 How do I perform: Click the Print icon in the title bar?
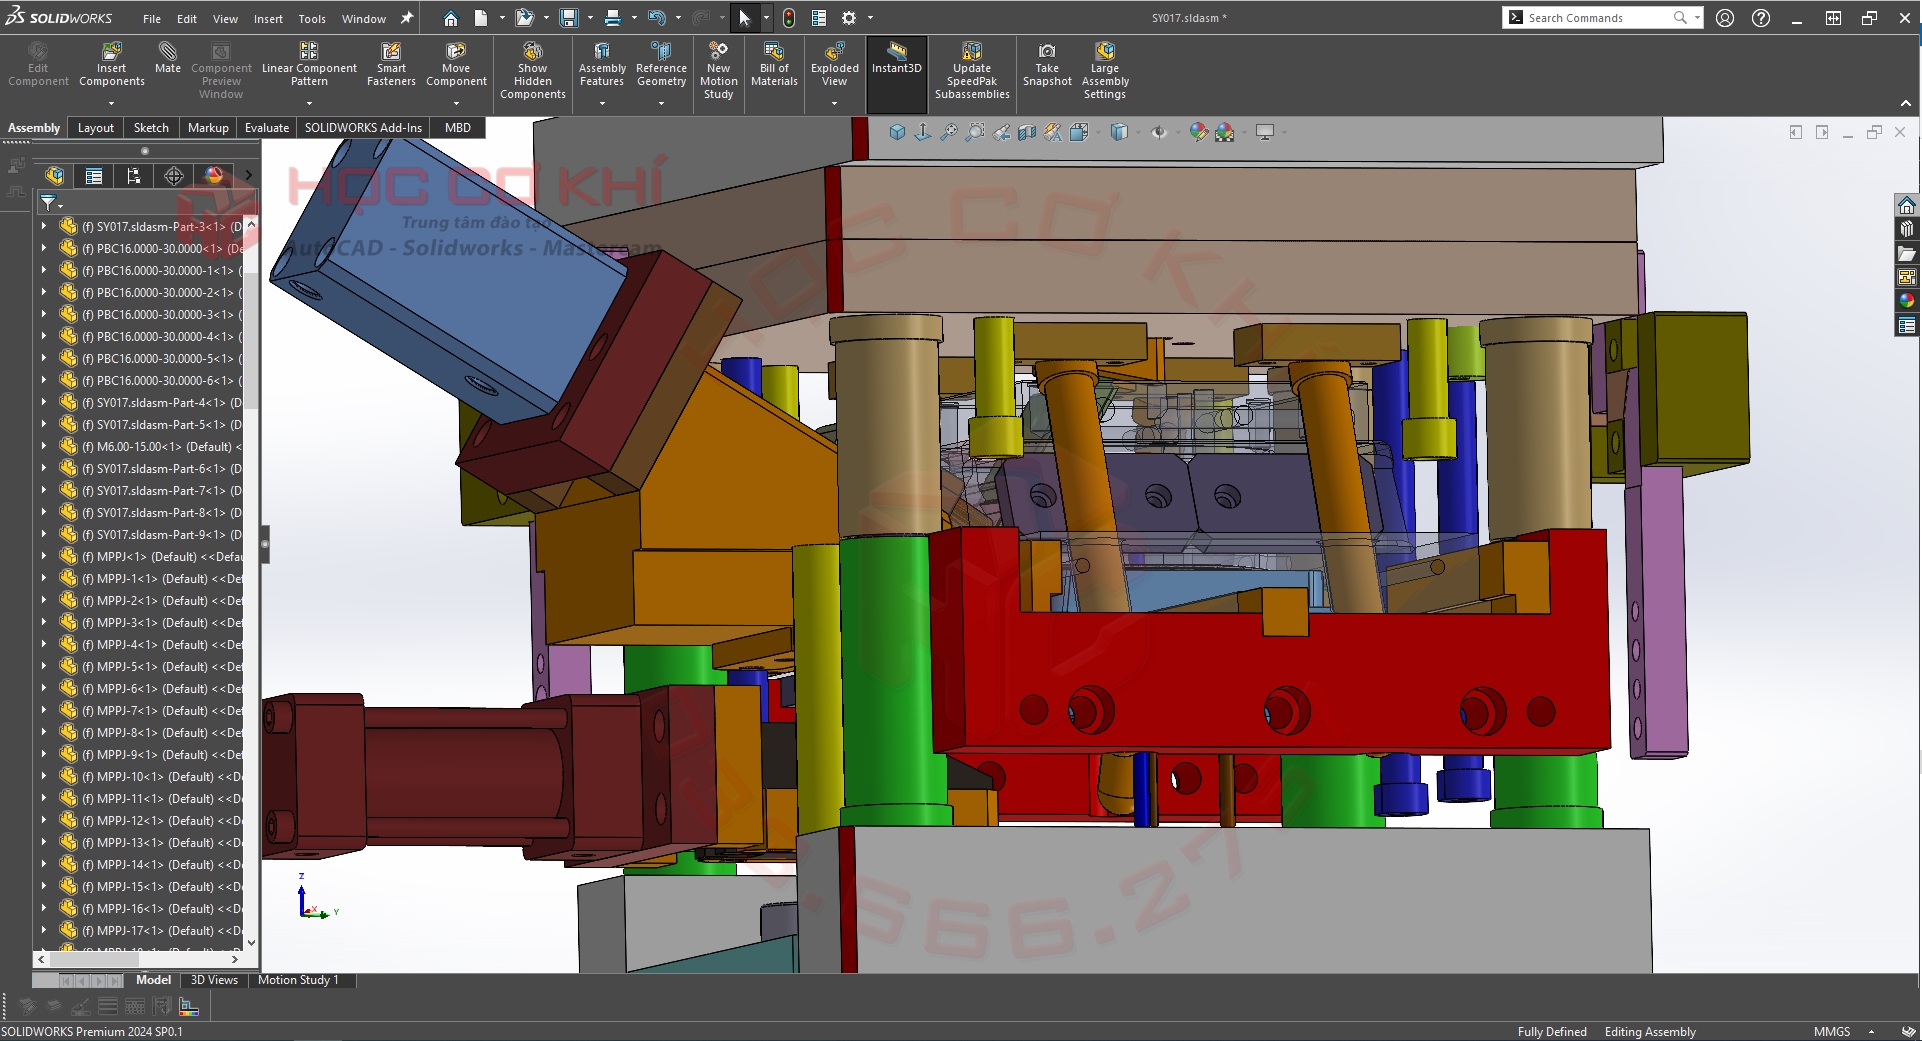[x=613, y=18]
